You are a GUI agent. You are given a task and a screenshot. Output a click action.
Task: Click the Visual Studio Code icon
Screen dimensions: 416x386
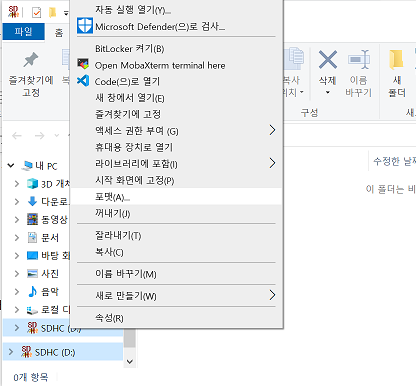[x=83, y=81]
